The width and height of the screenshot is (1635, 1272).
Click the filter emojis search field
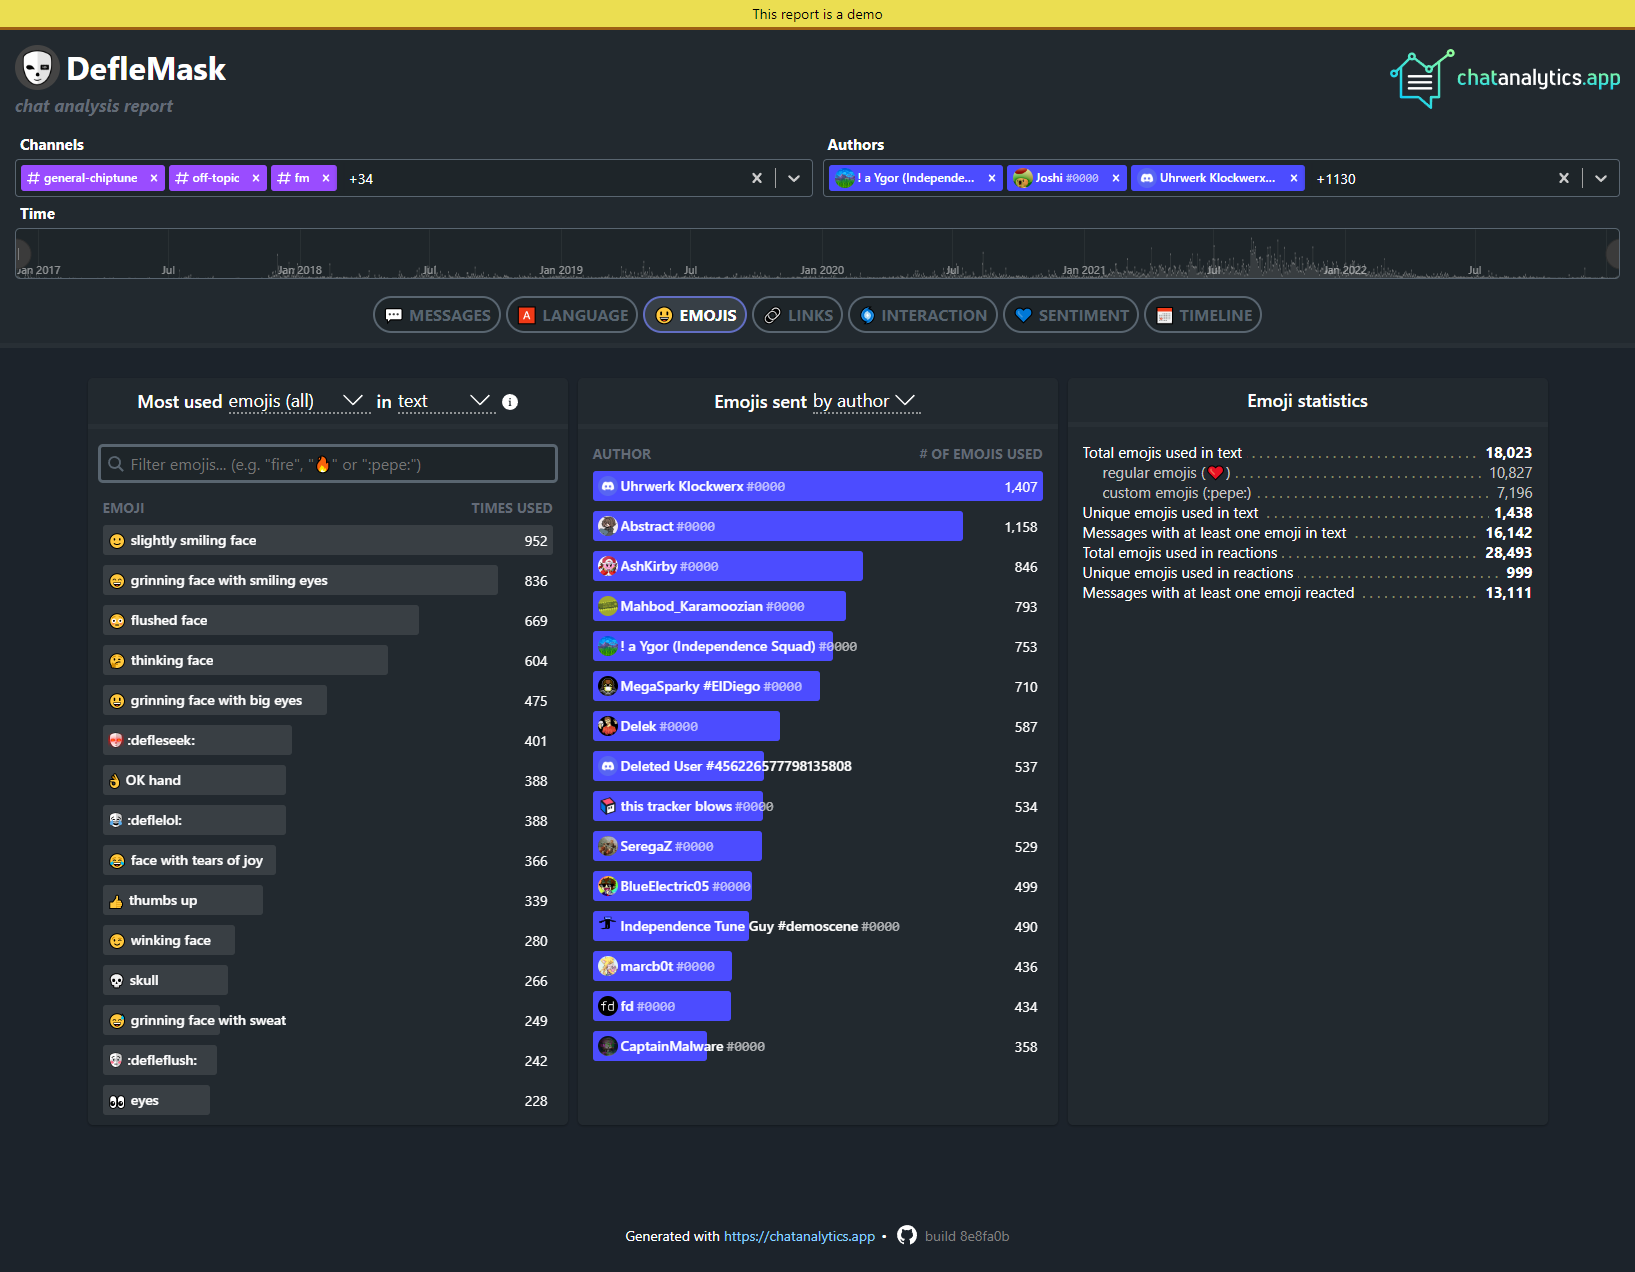(x=327, y=463)
